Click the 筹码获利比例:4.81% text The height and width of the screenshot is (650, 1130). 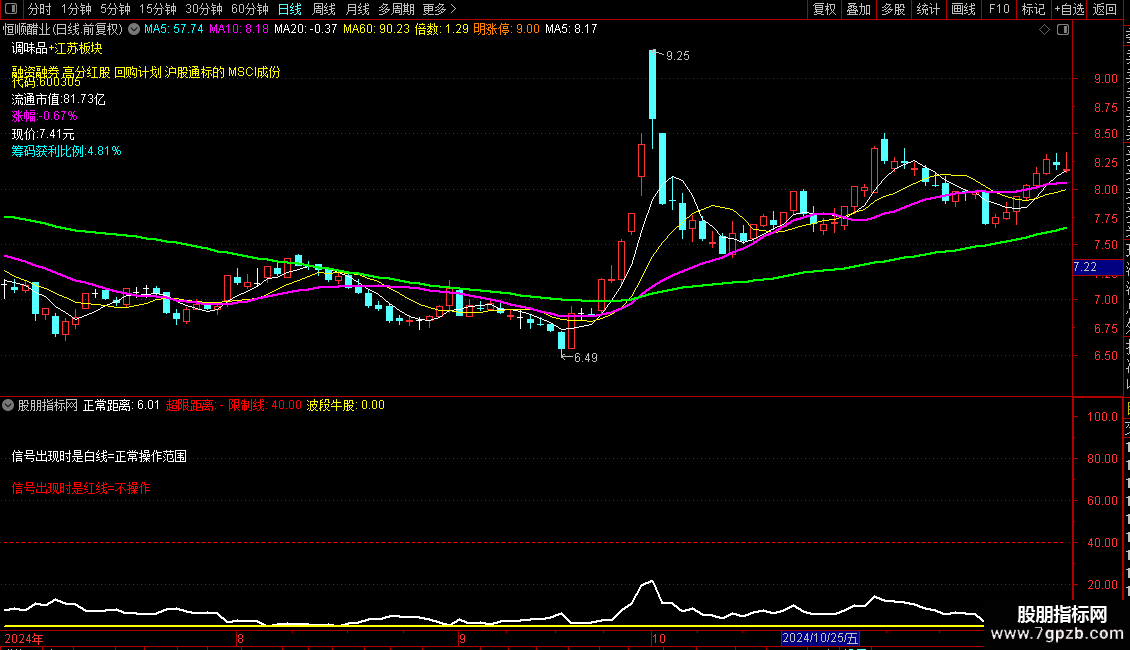point(66,151)
